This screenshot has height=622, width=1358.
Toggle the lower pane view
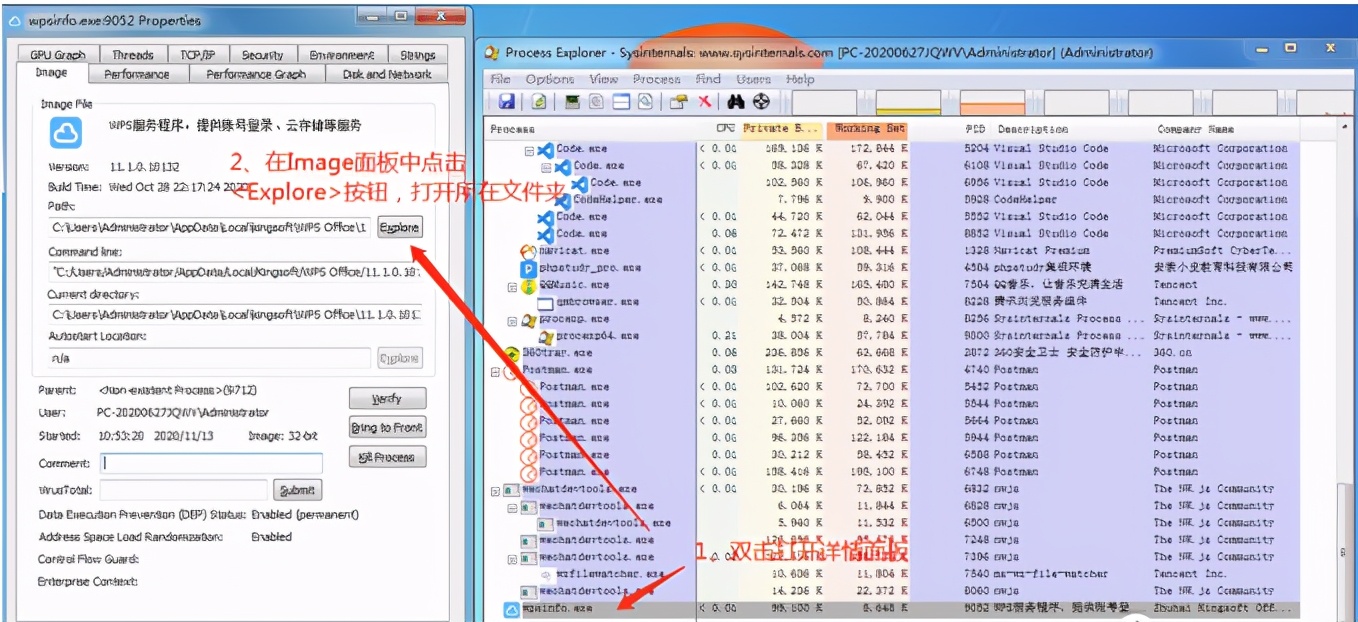(621, 101)
